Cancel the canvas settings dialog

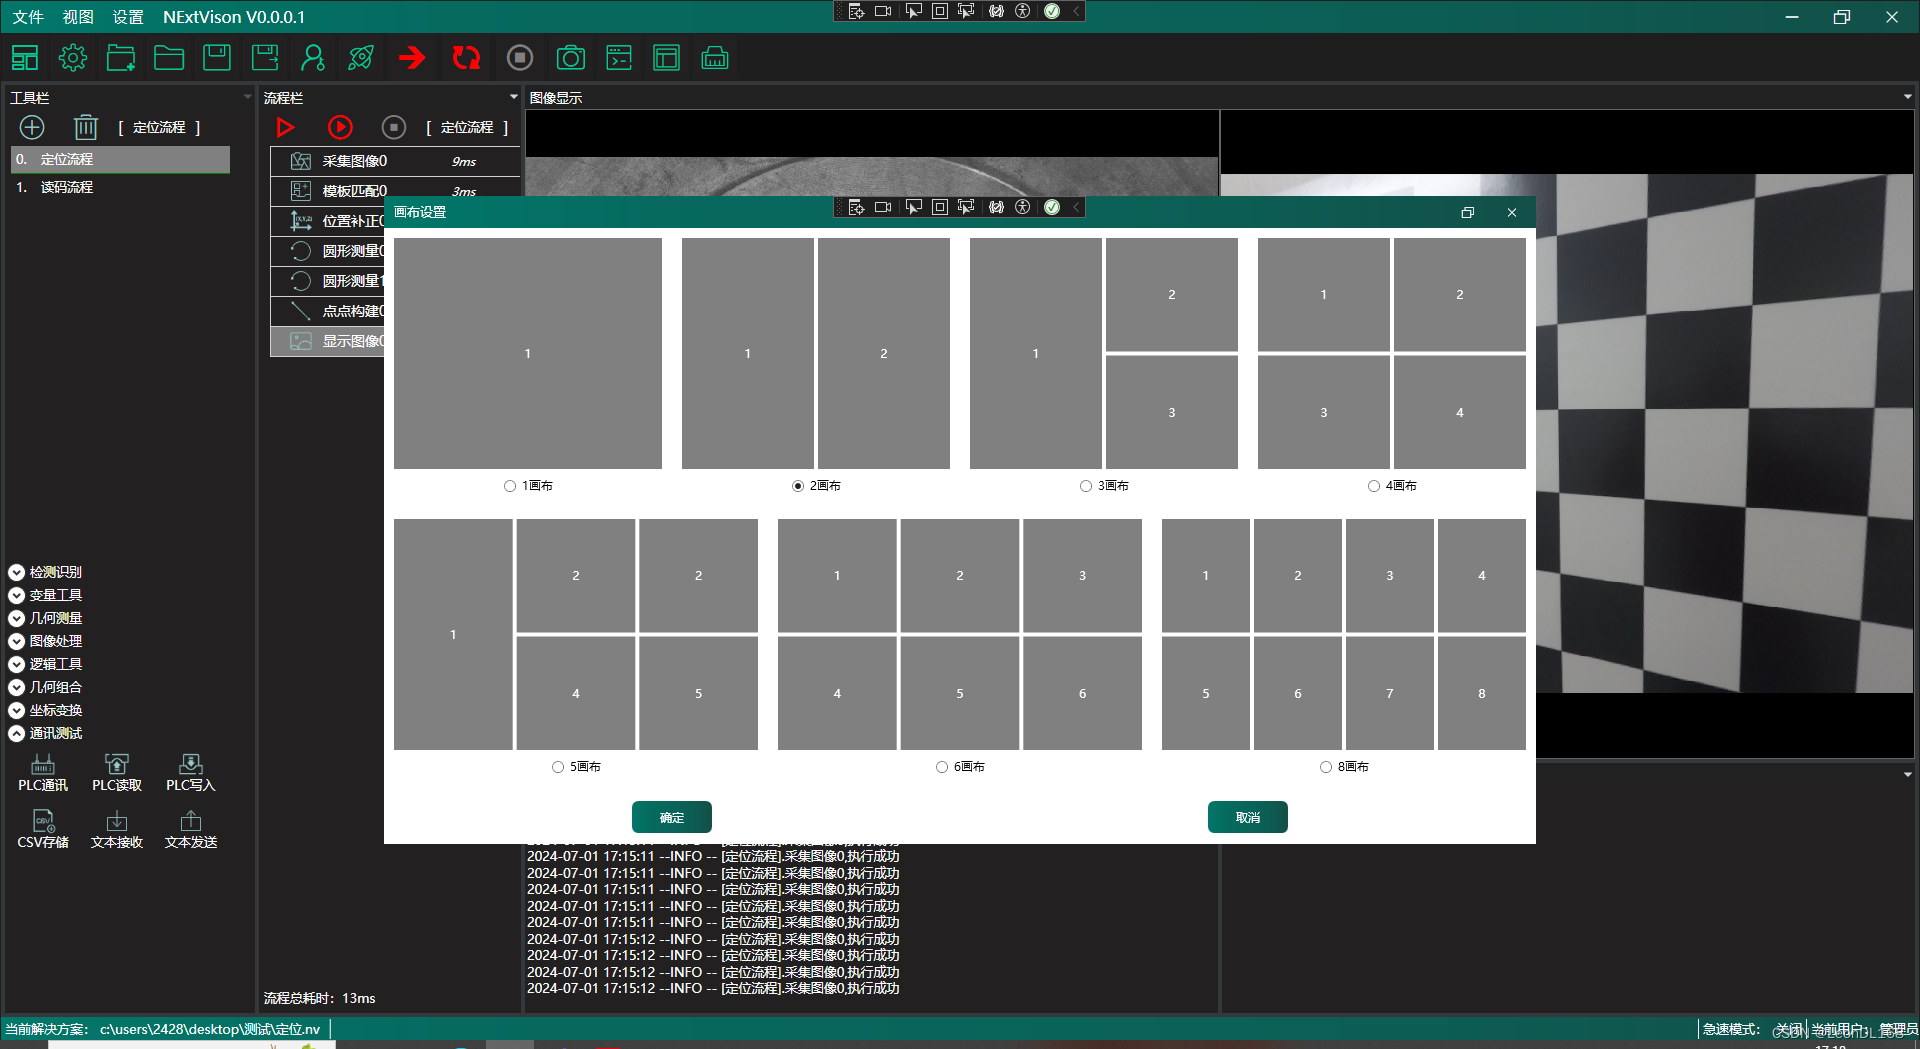[1247, 817]
